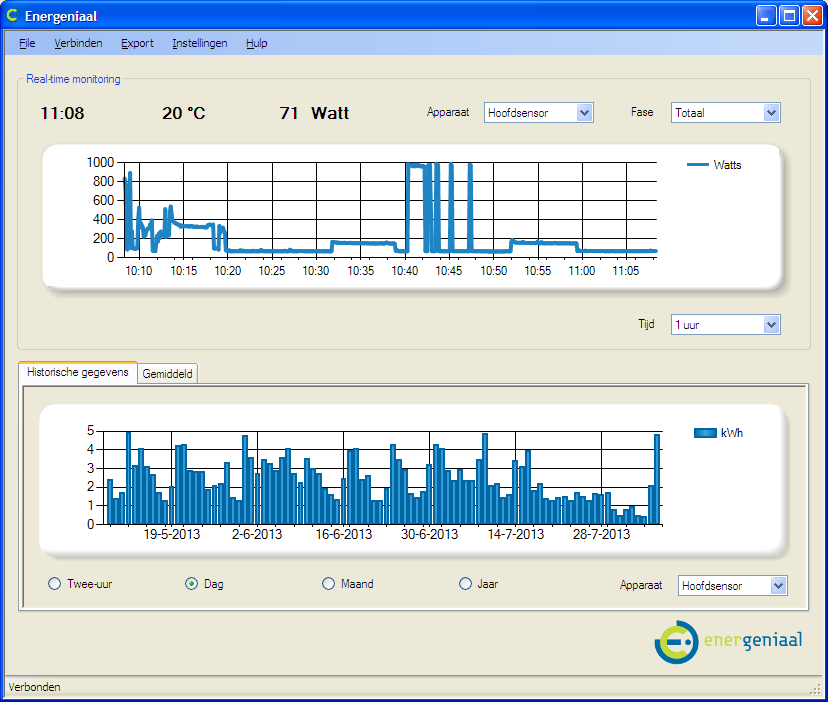Select the Historische gegevens tab
Screen dimensions: 828x702
click(x=78, y=372)
